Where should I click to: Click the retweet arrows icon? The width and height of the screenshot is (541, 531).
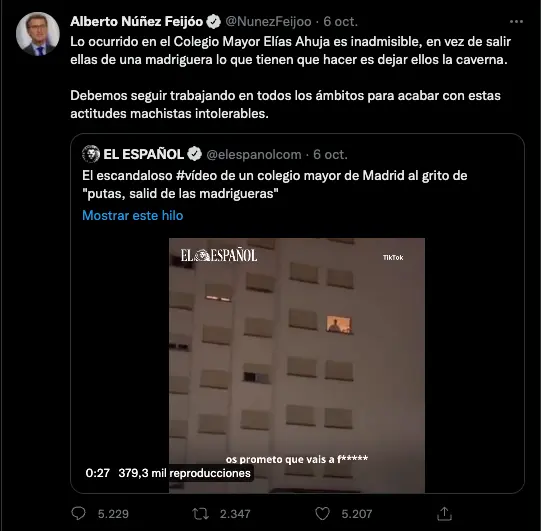[200, 514]
